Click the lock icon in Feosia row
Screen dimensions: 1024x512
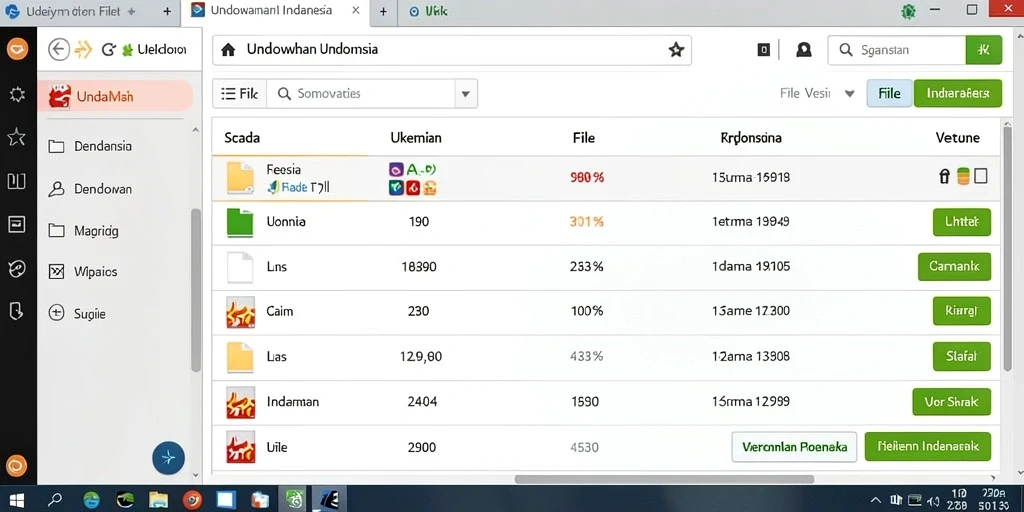coord(944,176)
